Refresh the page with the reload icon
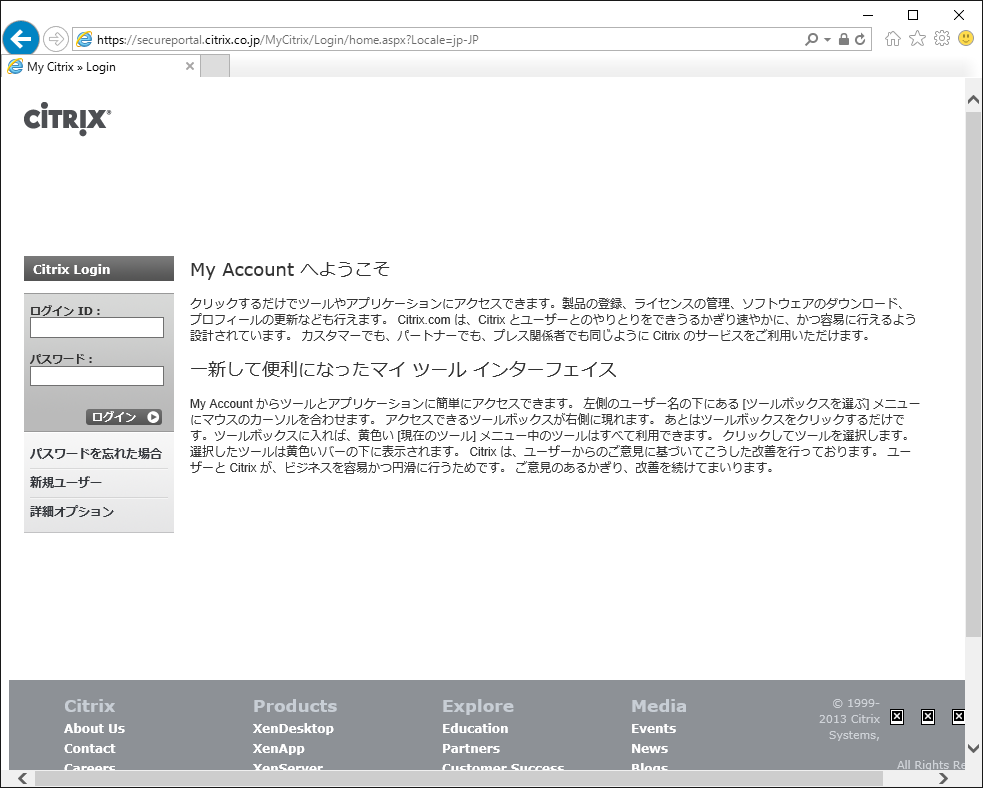Image resolution: width=983 pixels, height=788 pixels. 861,39
